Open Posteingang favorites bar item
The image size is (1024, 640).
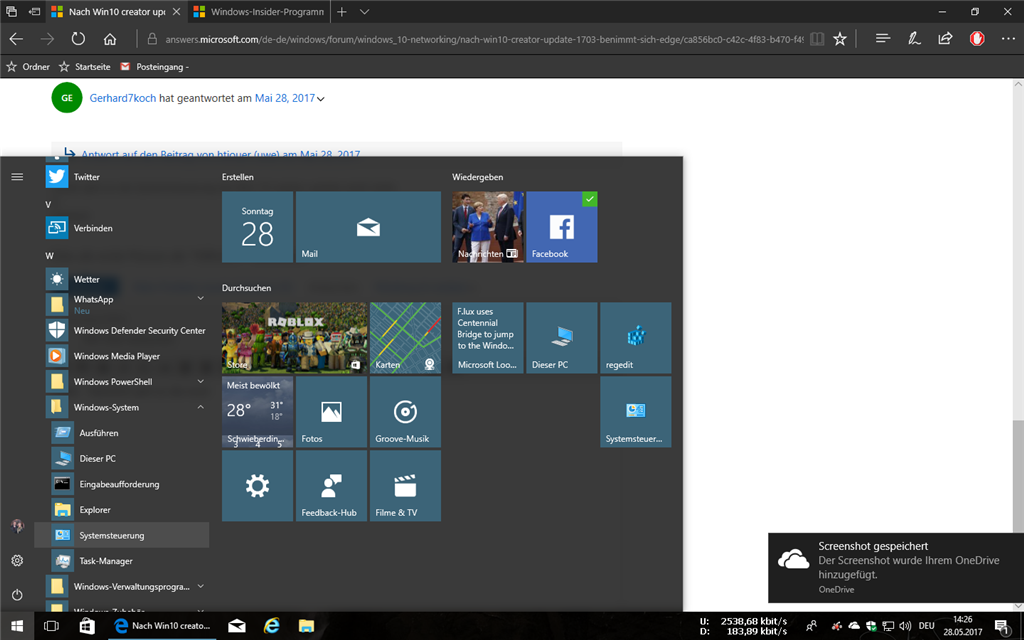click(x=154, y=67)
